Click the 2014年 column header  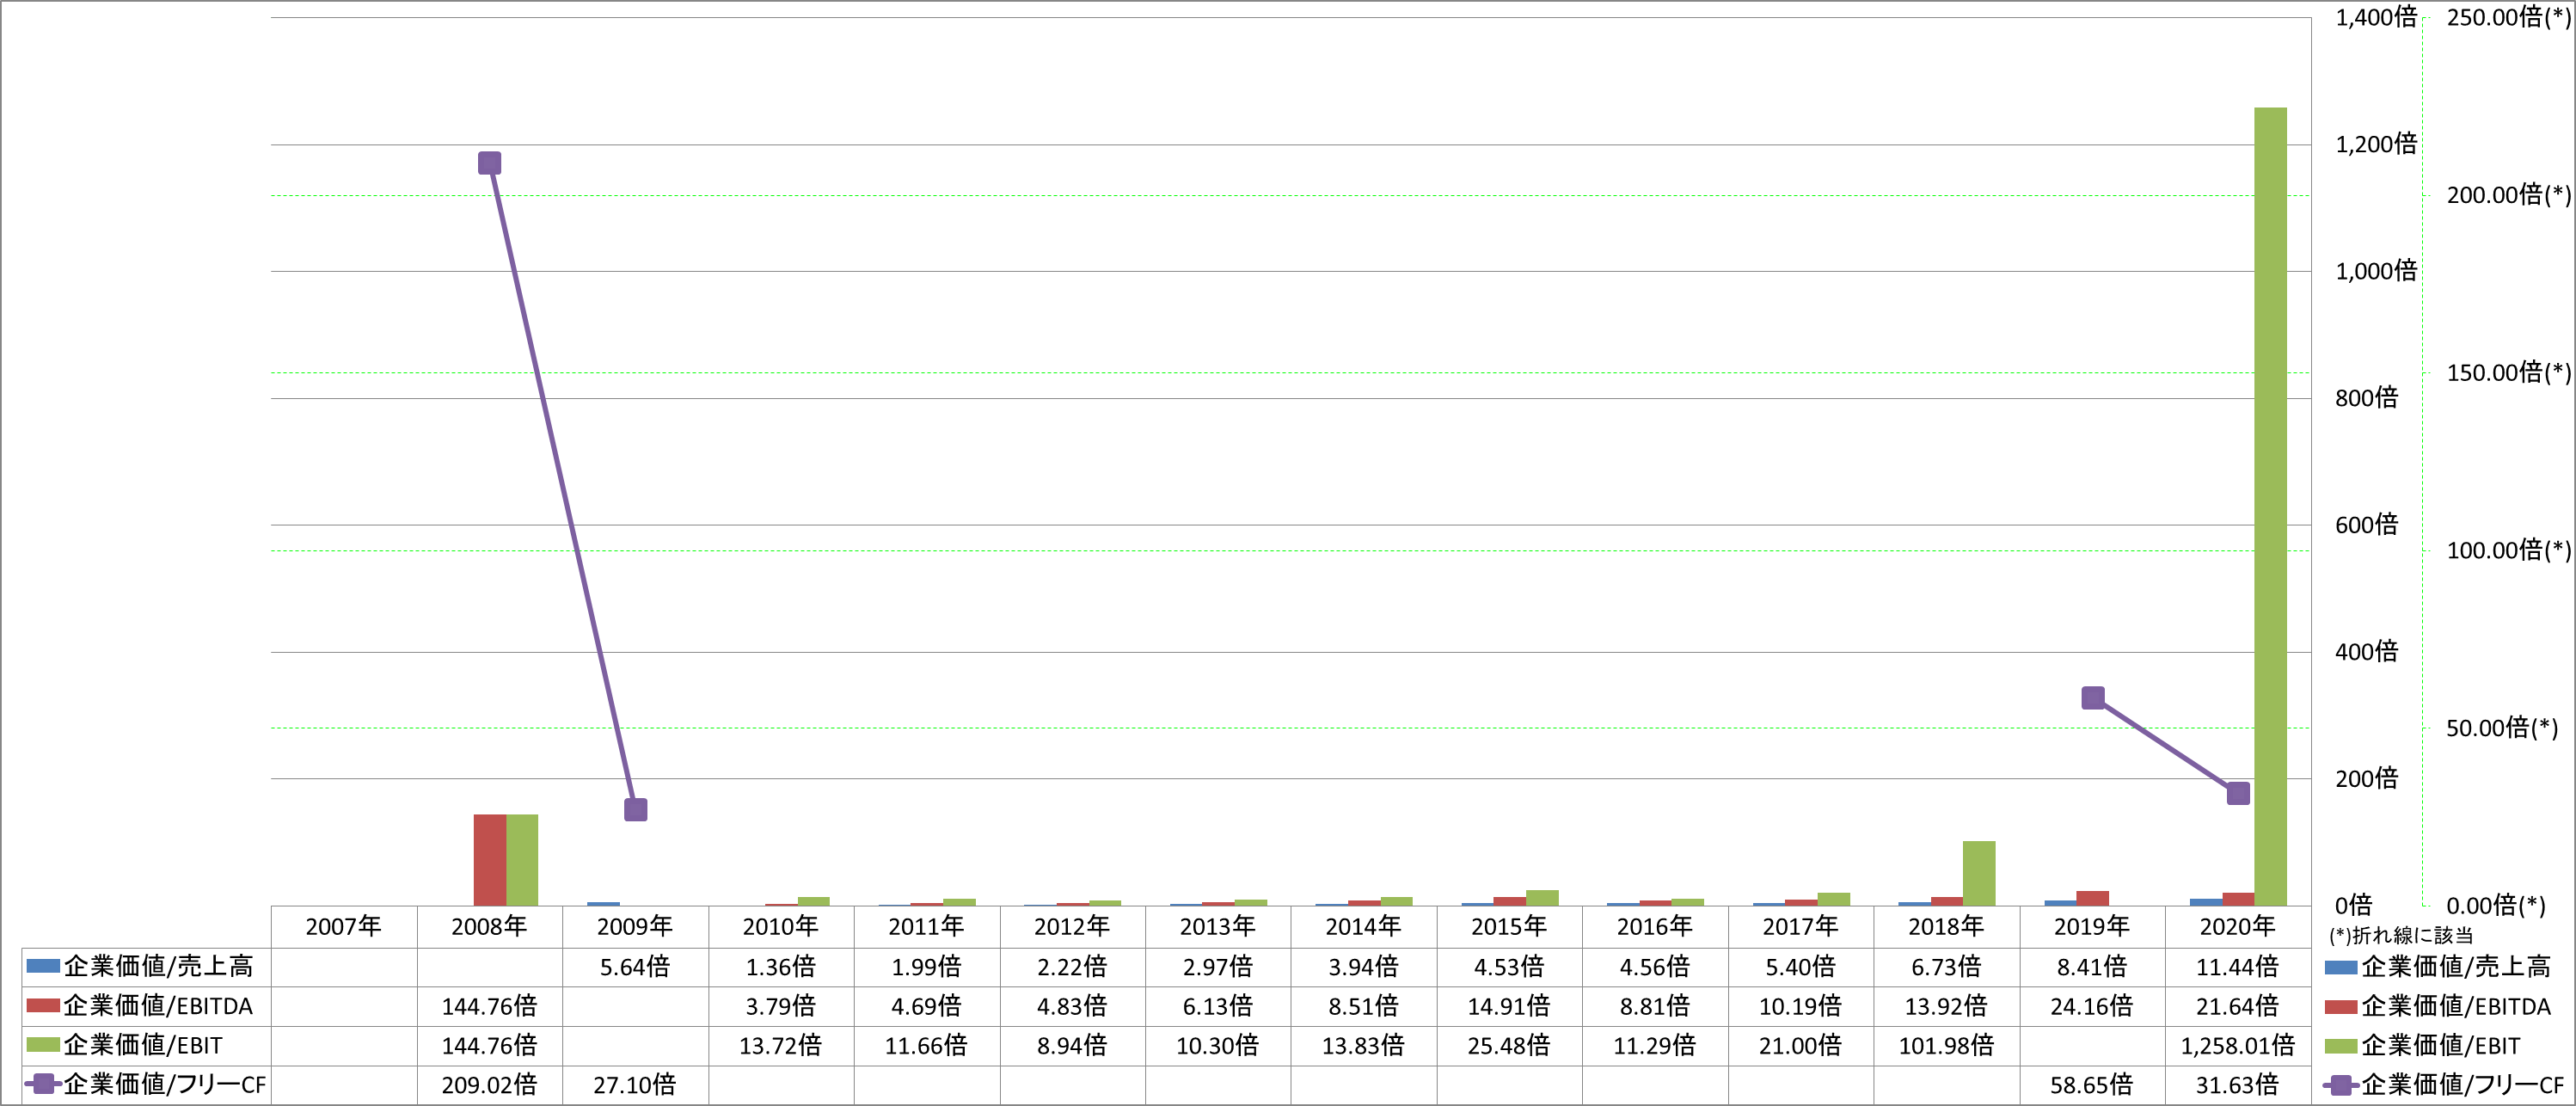pos(1364,927)
